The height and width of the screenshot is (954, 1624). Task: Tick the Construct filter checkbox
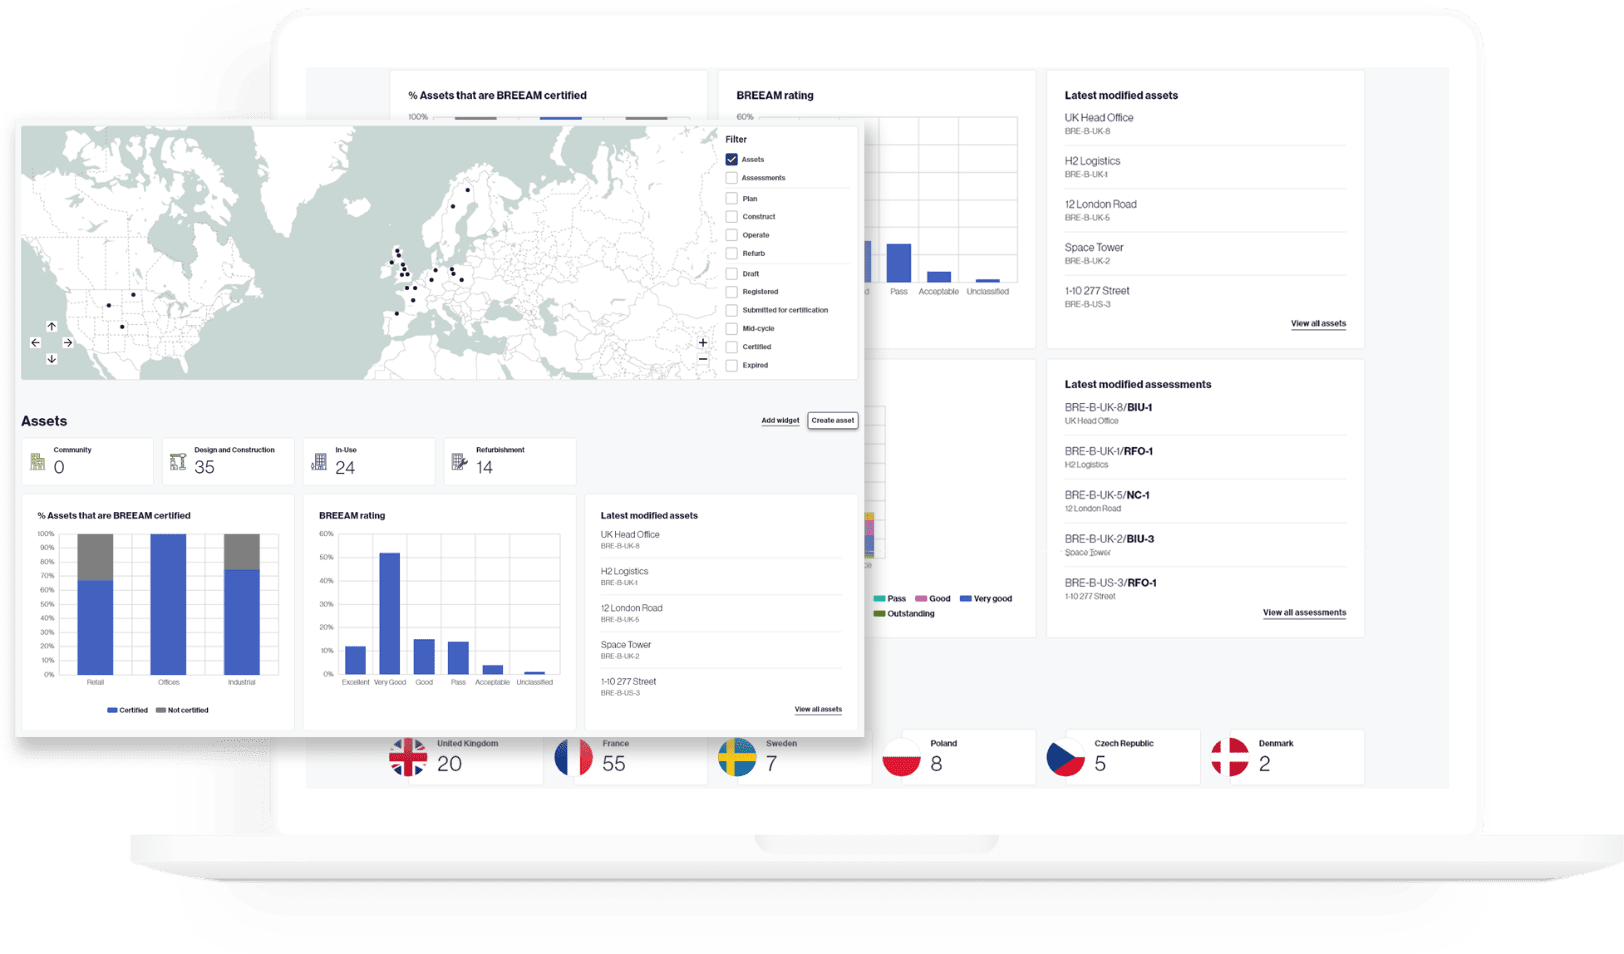click(x=732, y=217)
